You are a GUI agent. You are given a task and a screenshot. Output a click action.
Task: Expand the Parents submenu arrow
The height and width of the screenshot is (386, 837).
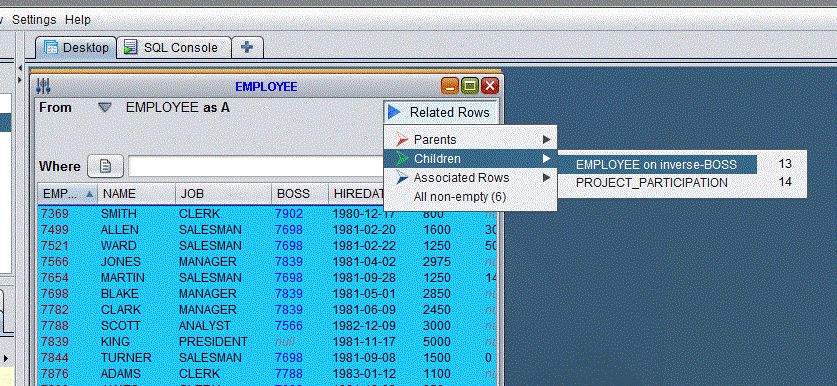[x=546, y=140]
